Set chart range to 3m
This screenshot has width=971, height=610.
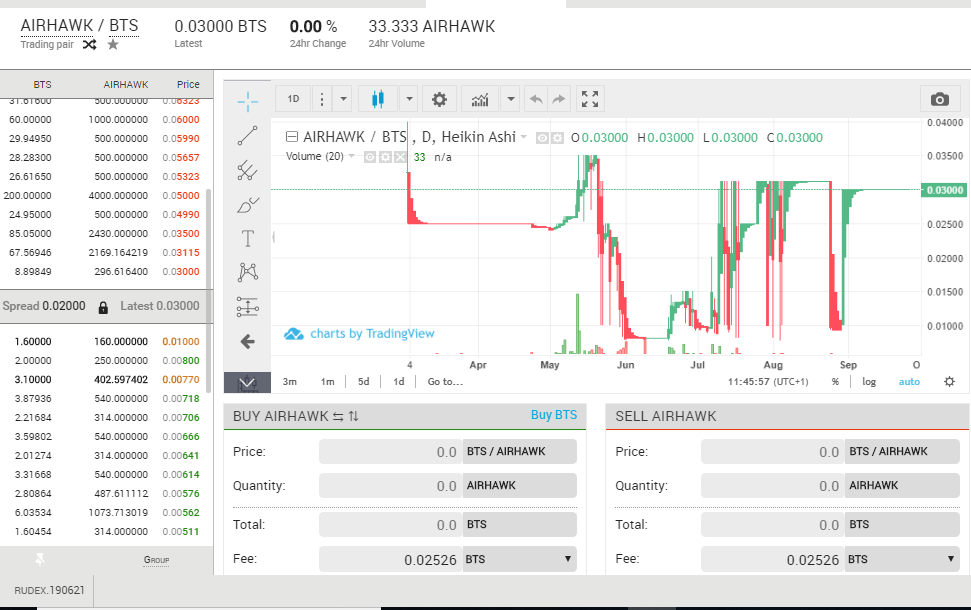[289, 381]
